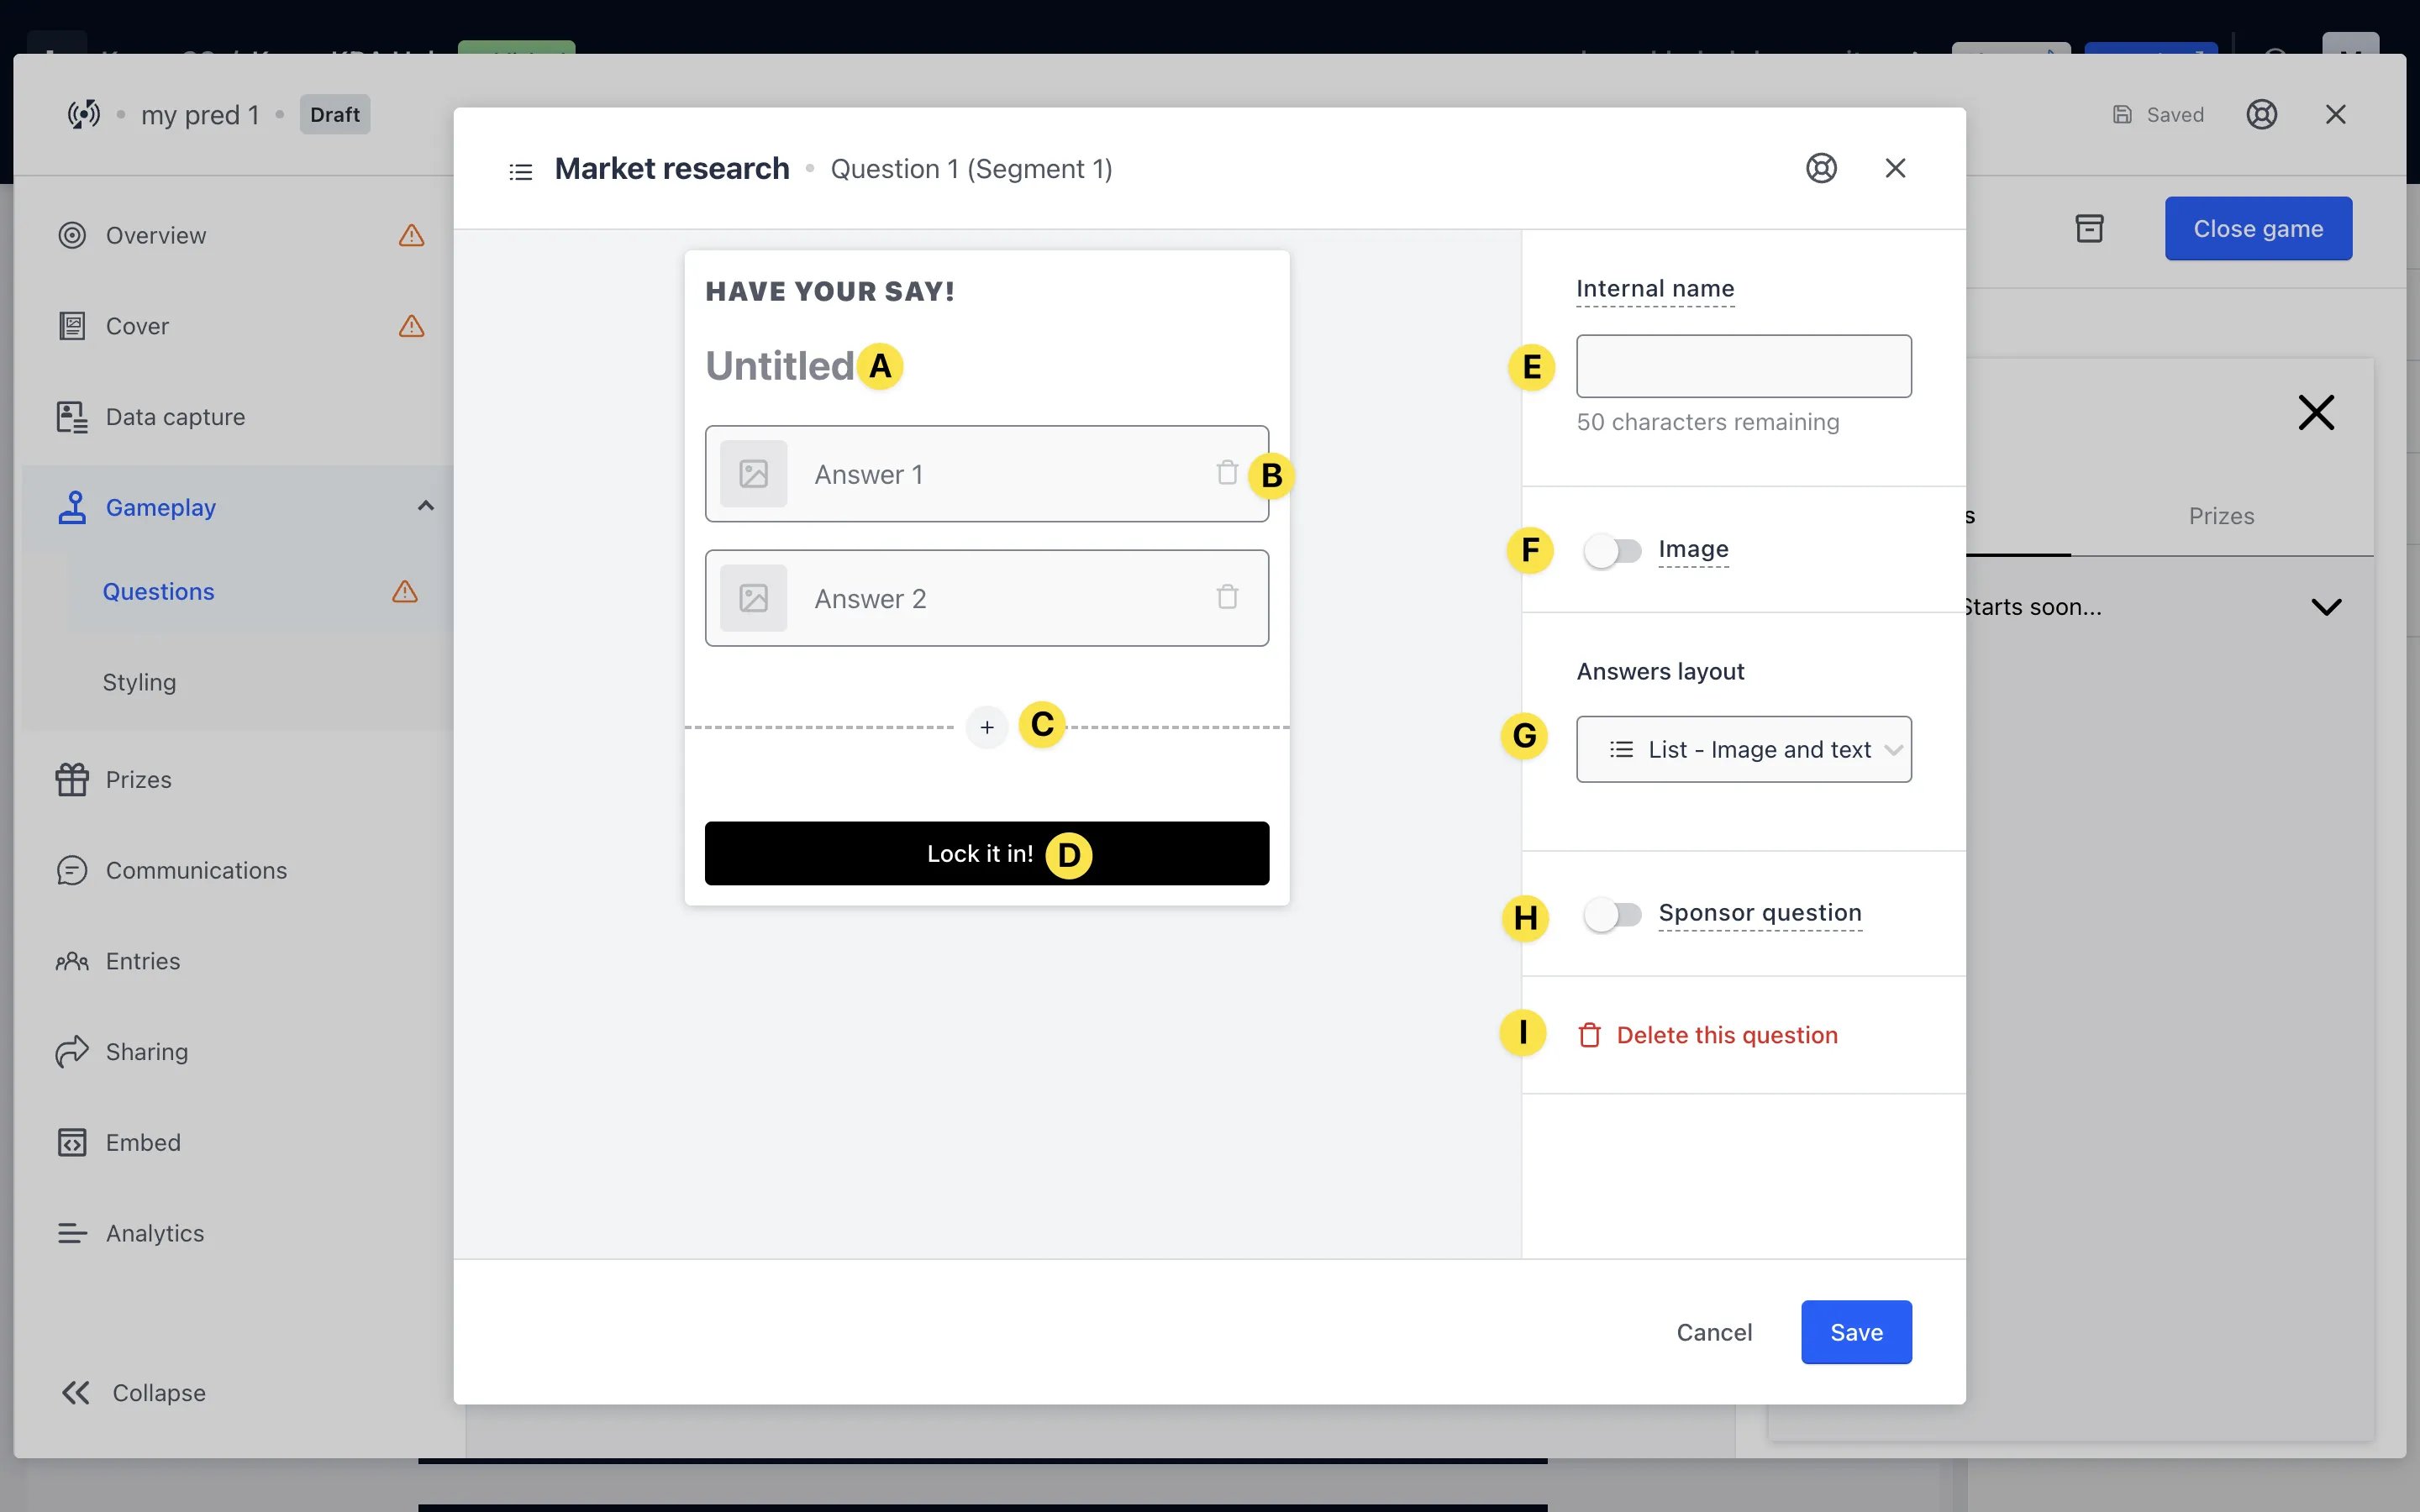Switch to the Prizes tab in the right panel
The width and height of the screenshot is (2420, 1512).
tap(2221, 516)
